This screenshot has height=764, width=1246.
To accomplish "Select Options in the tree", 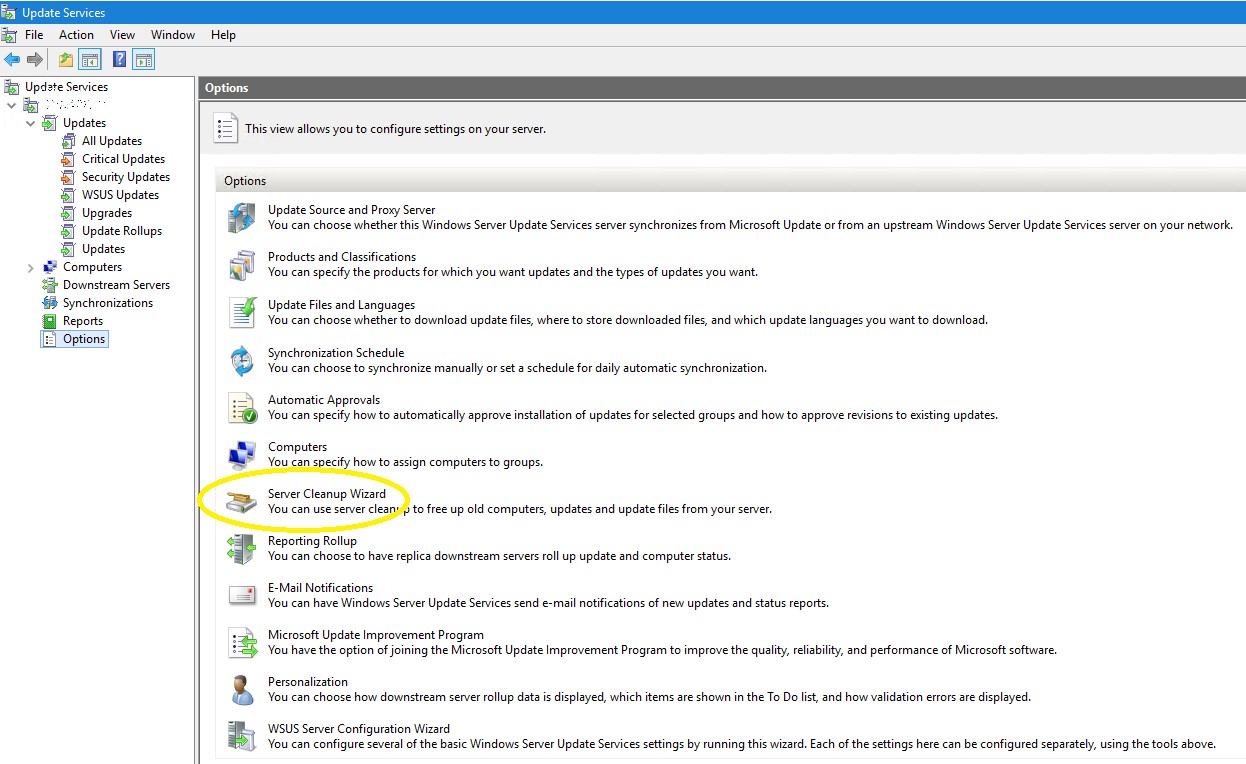I will (84, 339).
